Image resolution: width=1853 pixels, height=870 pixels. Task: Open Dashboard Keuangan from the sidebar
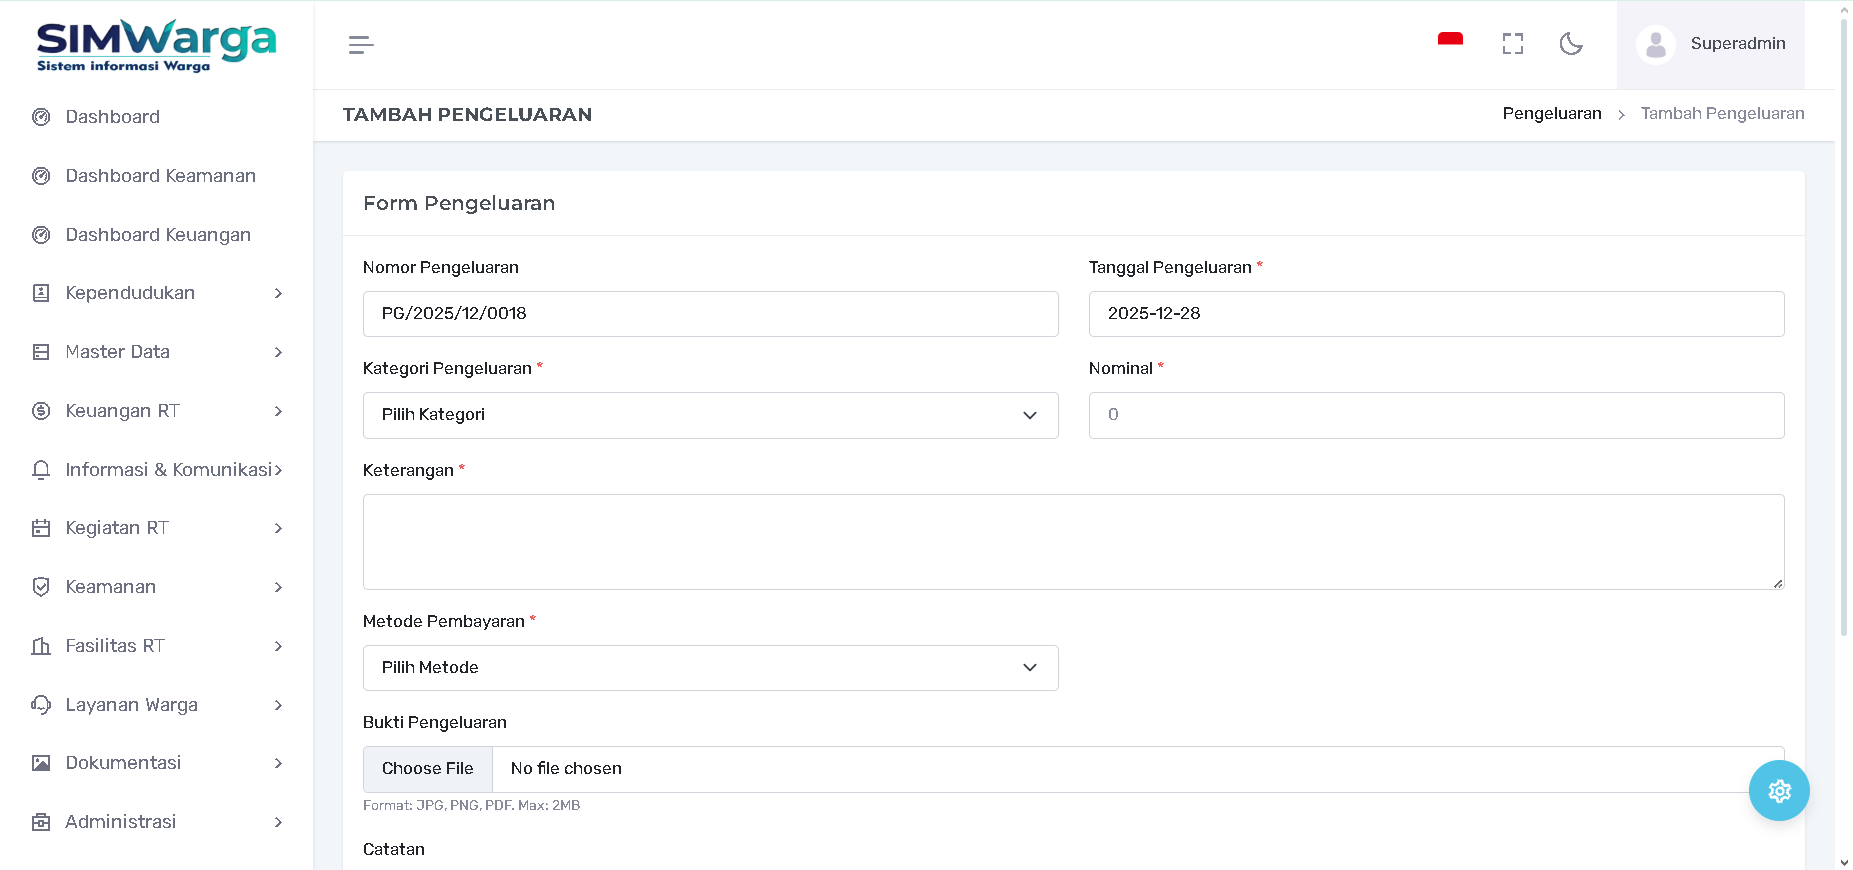158,235
